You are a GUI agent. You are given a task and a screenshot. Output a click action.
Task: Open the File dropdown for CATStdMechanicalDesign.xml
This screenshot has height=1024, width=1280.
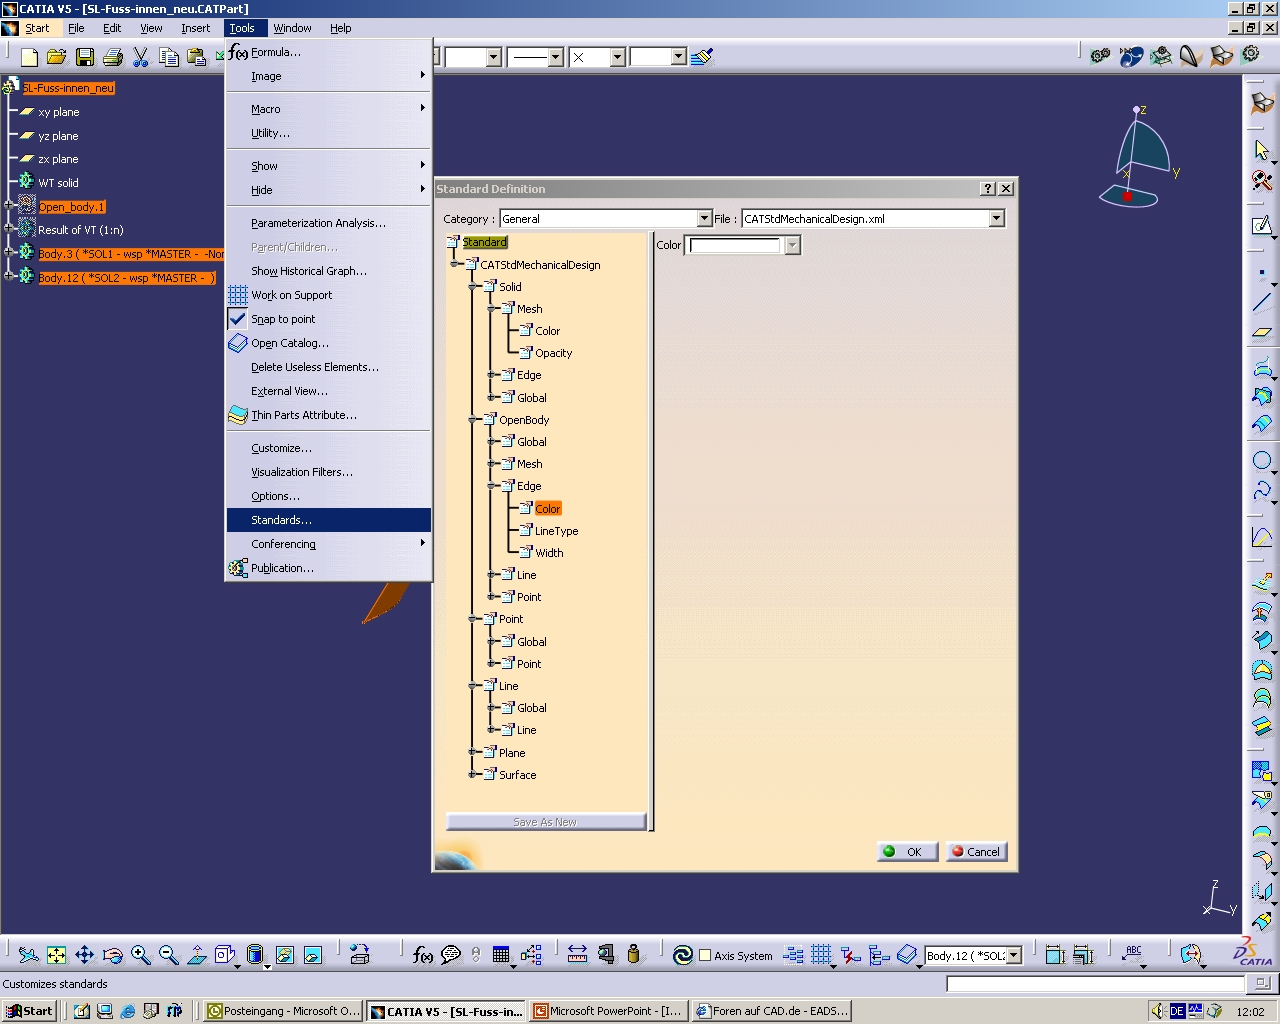click(996, 219)
